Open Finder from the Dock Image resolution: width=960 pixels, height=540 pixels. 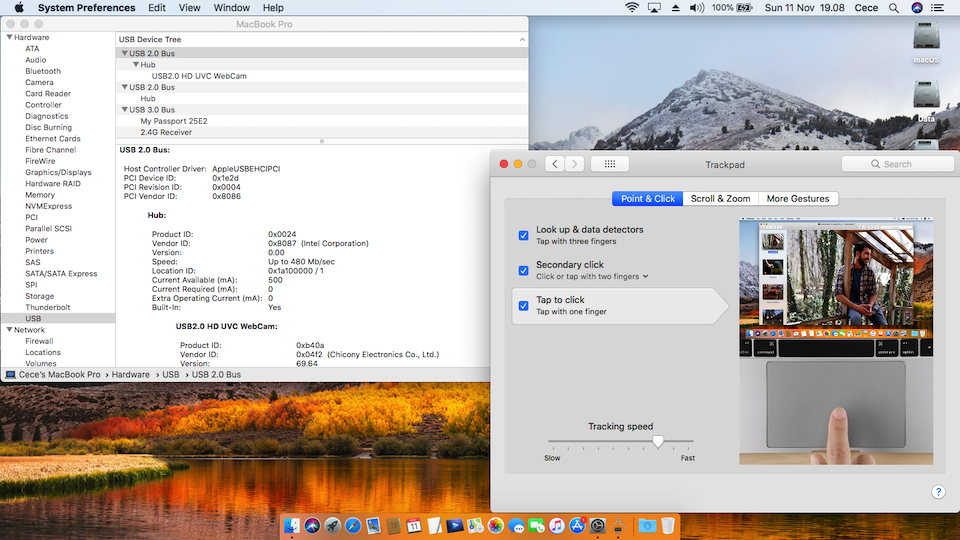pos(292,525)
